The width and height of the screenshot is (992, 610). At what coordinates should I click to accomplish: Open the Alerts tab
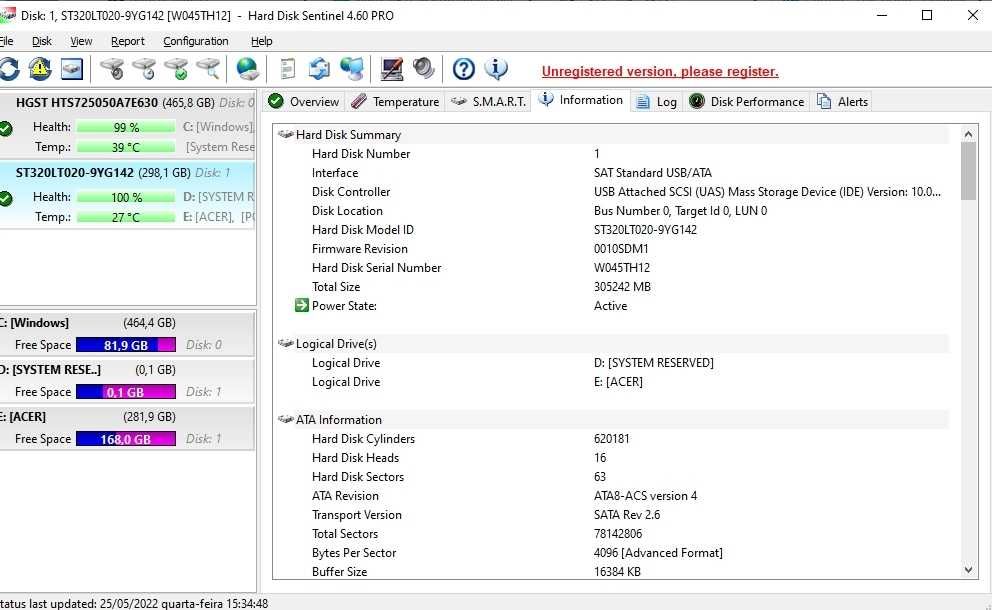843,101
